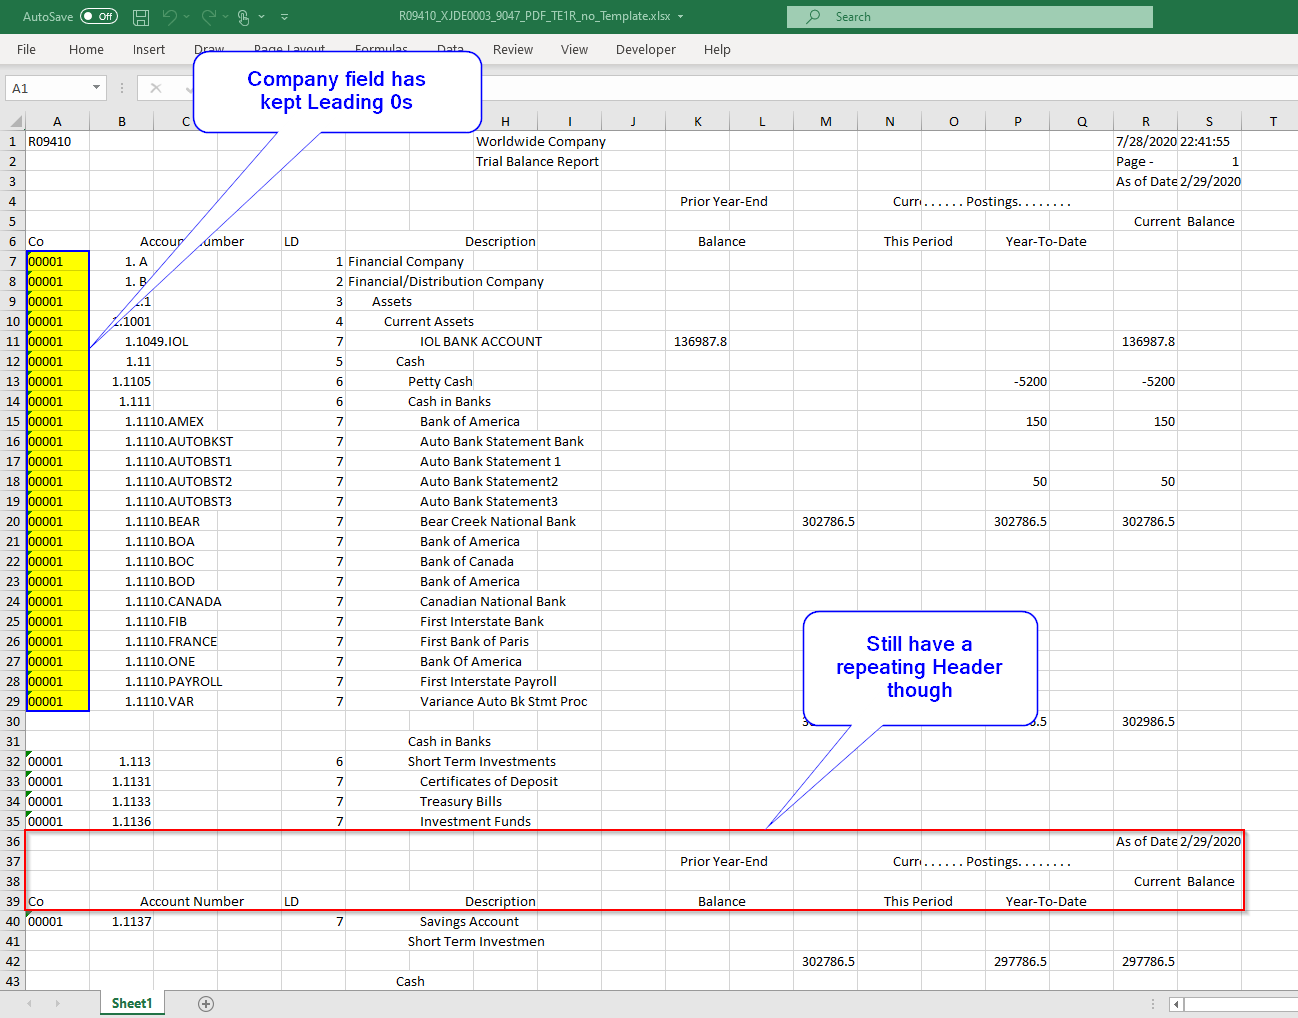Image resolution: width=1298 pixels, height=1018 pixels.
Task: Open the Search box
Action: (x=968, y=16)
